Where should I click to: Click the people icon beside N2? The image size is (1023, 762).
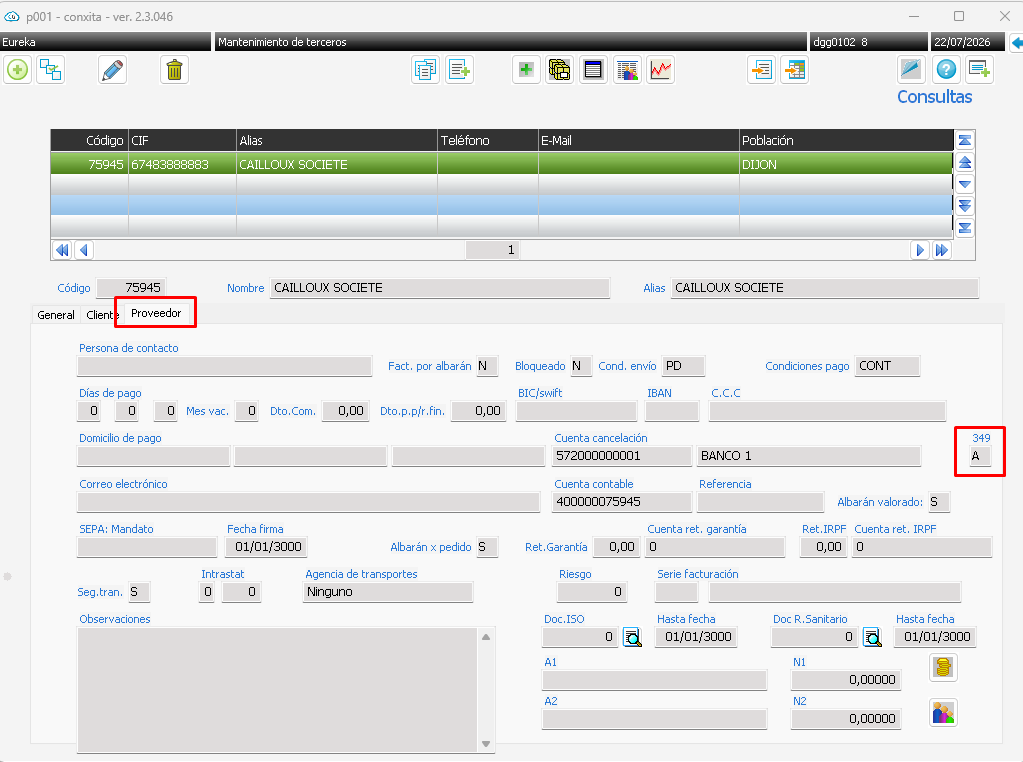(943, 712)
